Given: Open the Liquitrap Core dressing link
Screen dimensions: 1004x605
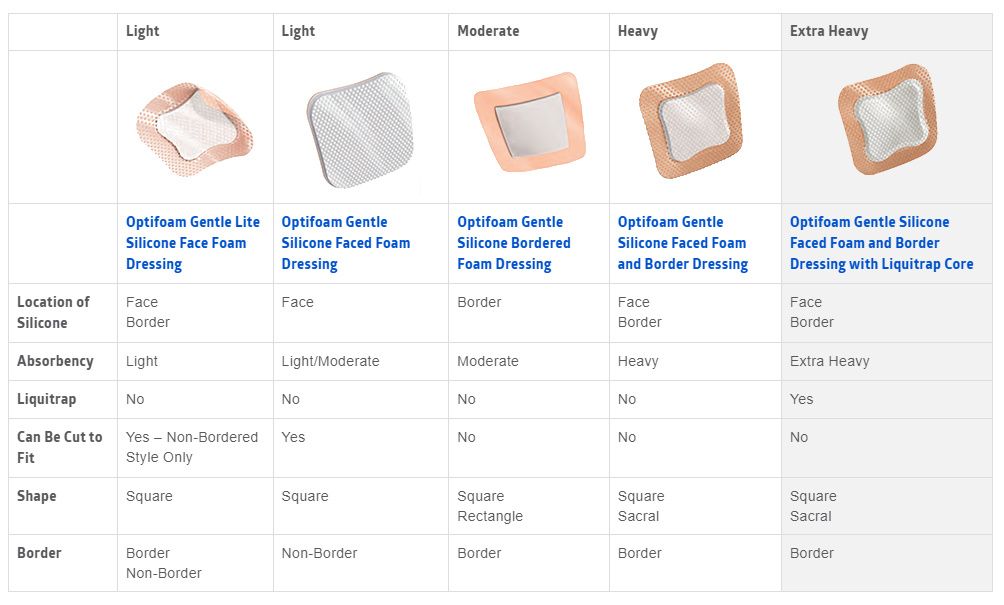Looking at the screenshot, I should (881, 243).
